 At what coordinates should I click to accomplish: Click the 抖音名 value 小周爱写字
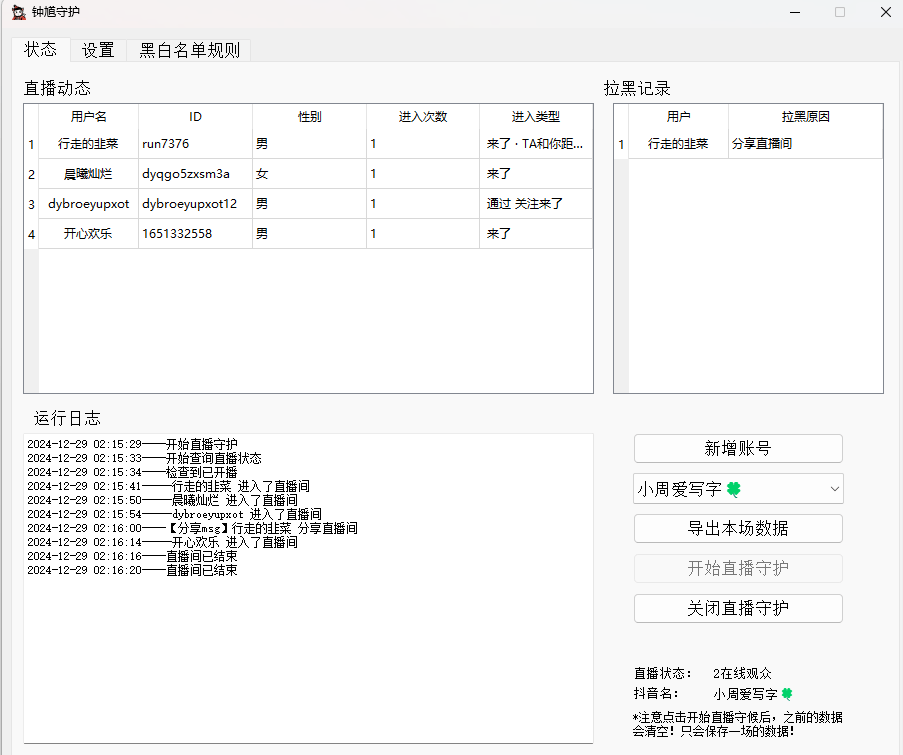[753, 694]
